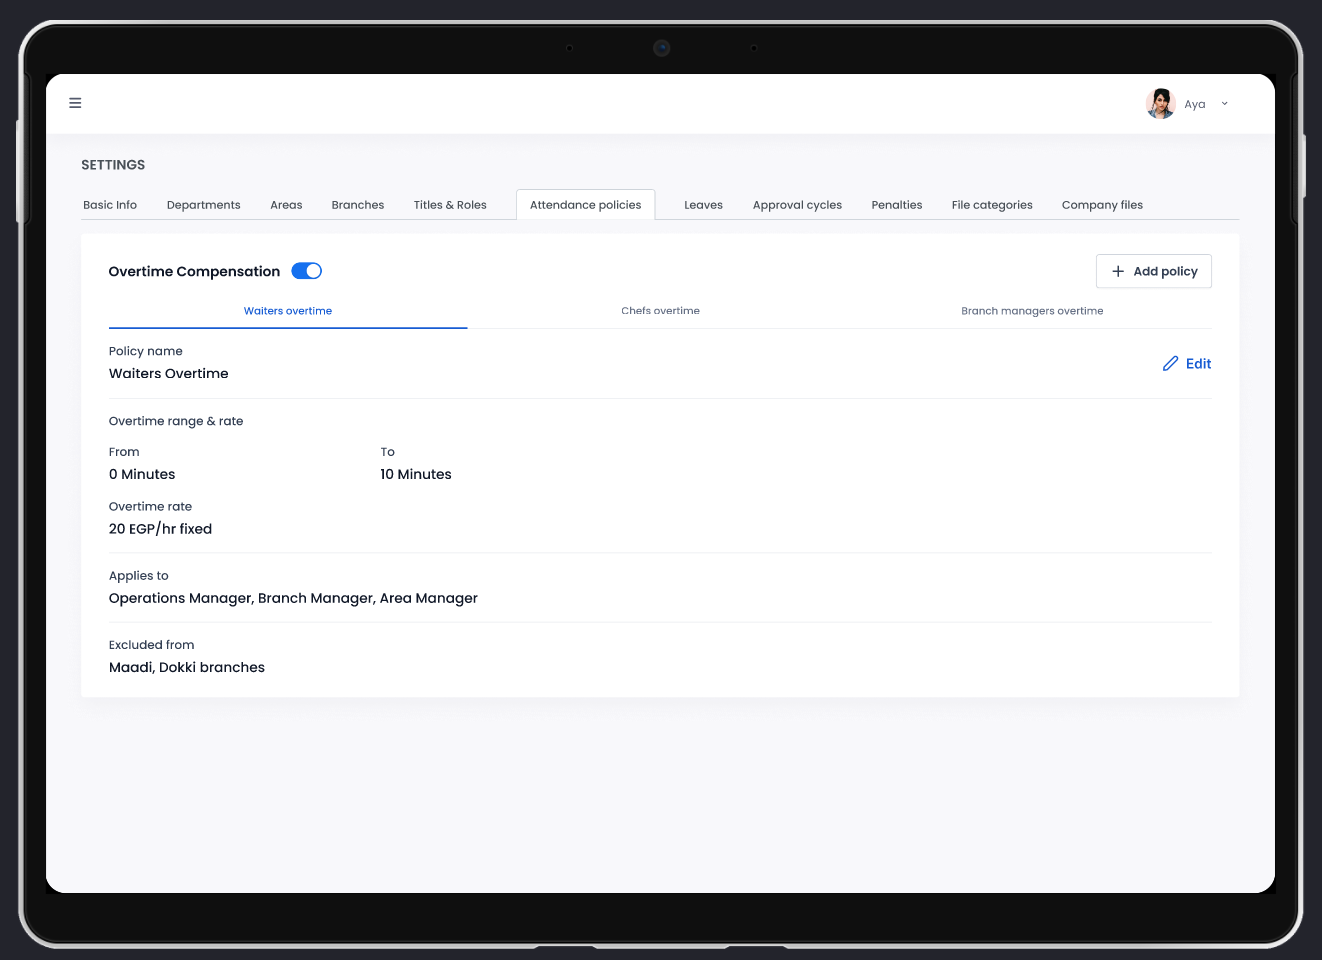Open the hamburger menu
The image size is (1322, 960).
(x=75, y=103)
